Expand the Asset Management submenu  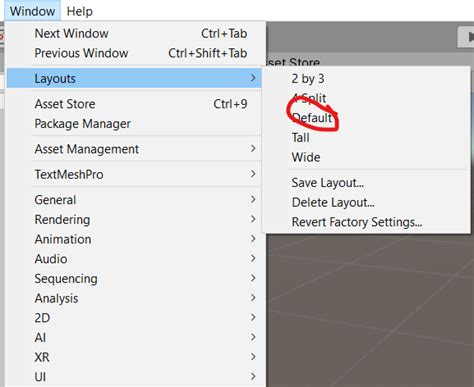click(133, 149)
